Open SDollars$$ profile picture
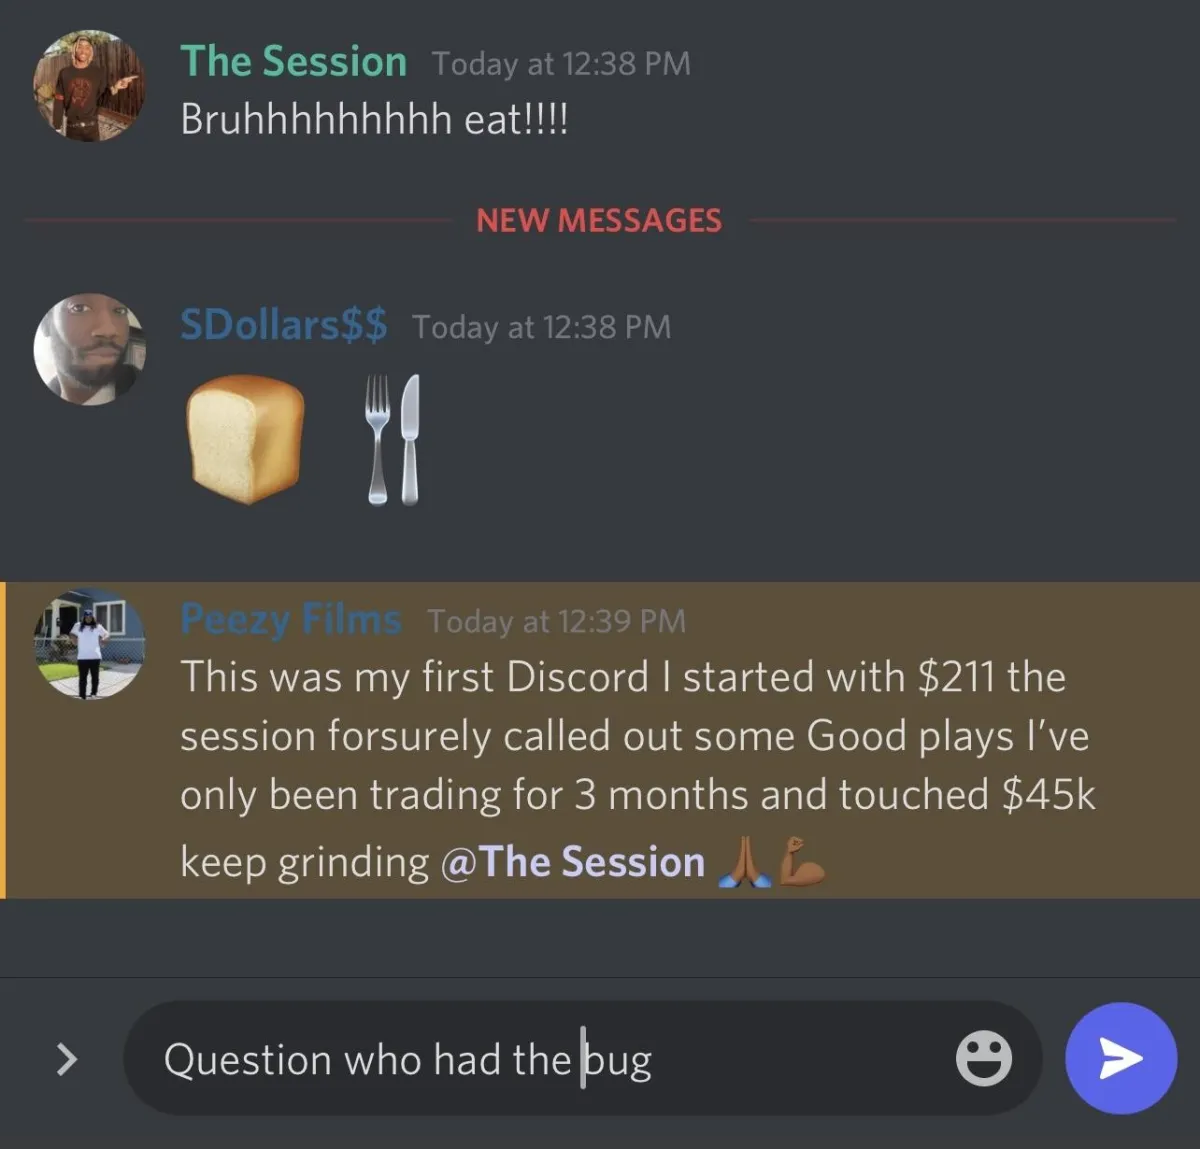This screenshot has height=1149, width=1200. coord(89,349)
